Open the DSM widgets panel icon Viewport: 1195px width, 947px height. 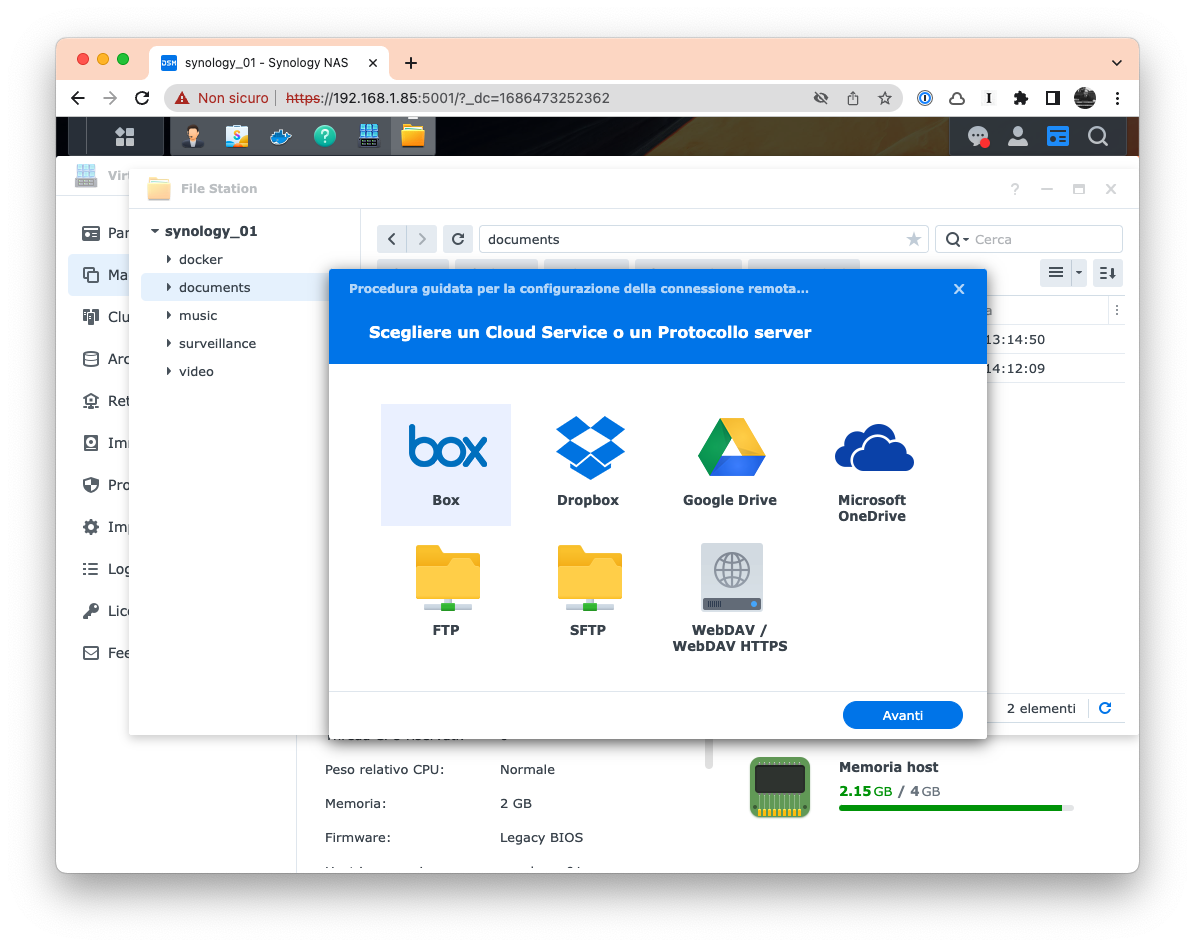[1058, 136]
